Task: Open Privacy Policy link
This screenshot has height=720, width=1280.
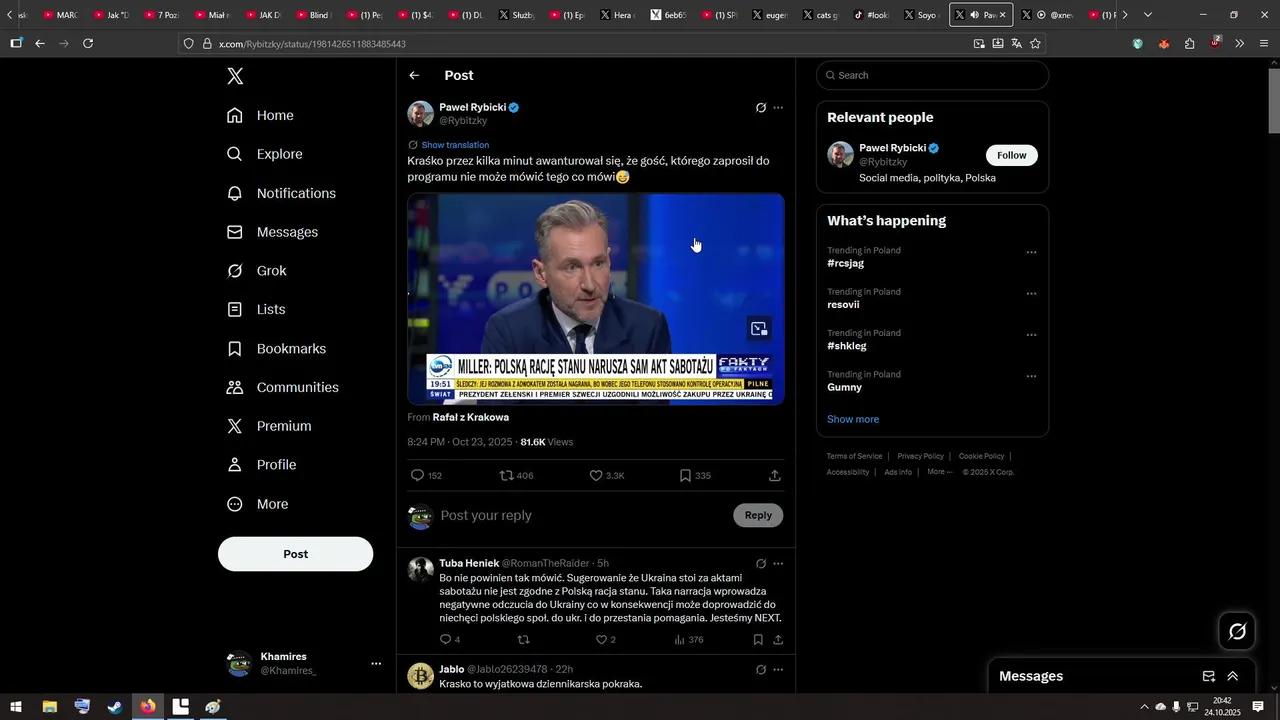Action: pos(920,456)
